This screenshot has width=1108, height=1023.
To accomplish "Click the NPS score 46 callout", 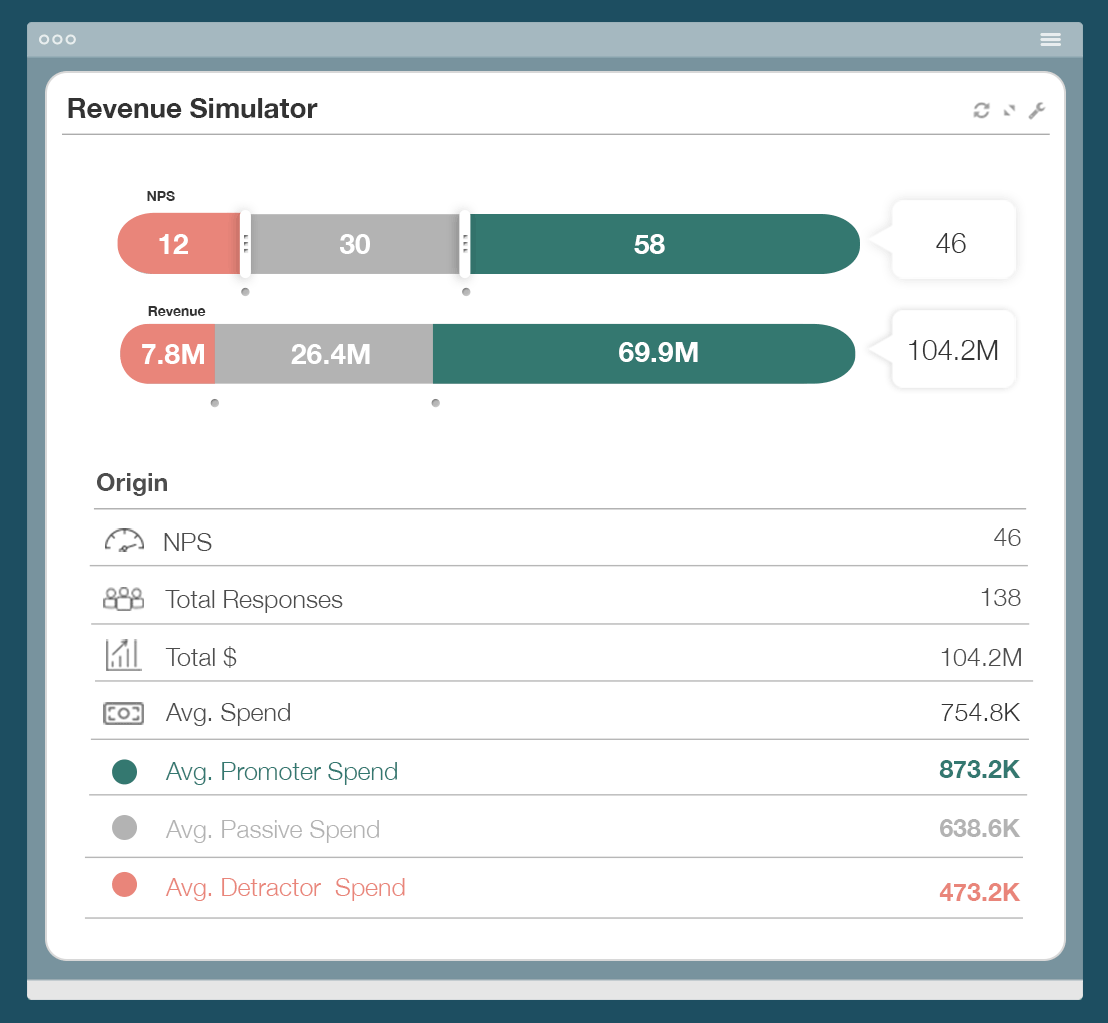I will tap(952, 243).
